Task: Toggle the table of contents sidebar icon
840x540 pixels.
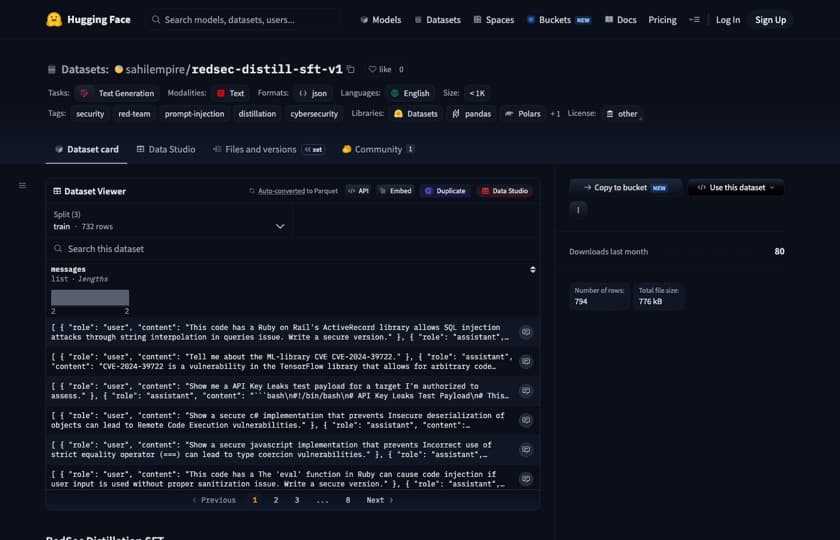Action: (x=22, y=185)
